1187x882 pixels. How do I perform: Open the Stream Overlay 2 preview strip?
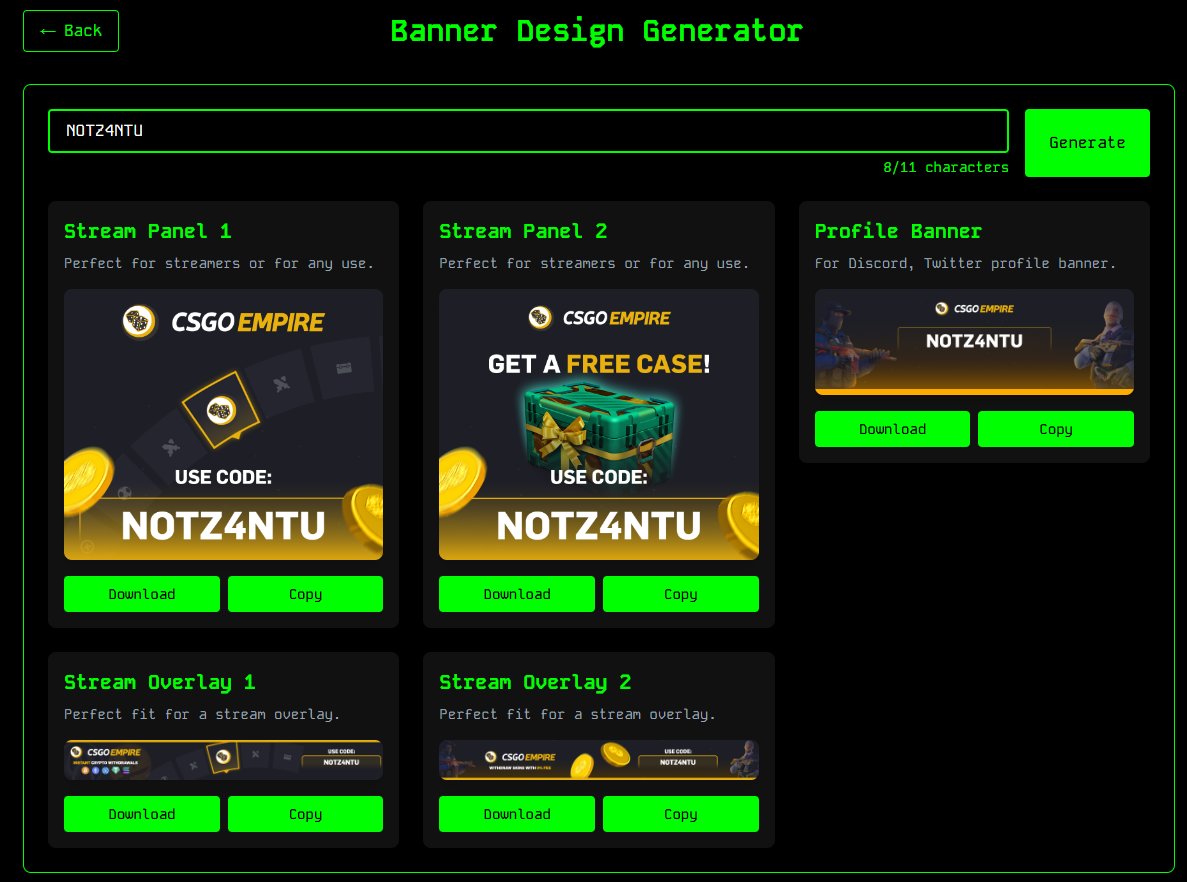point(599,760)
